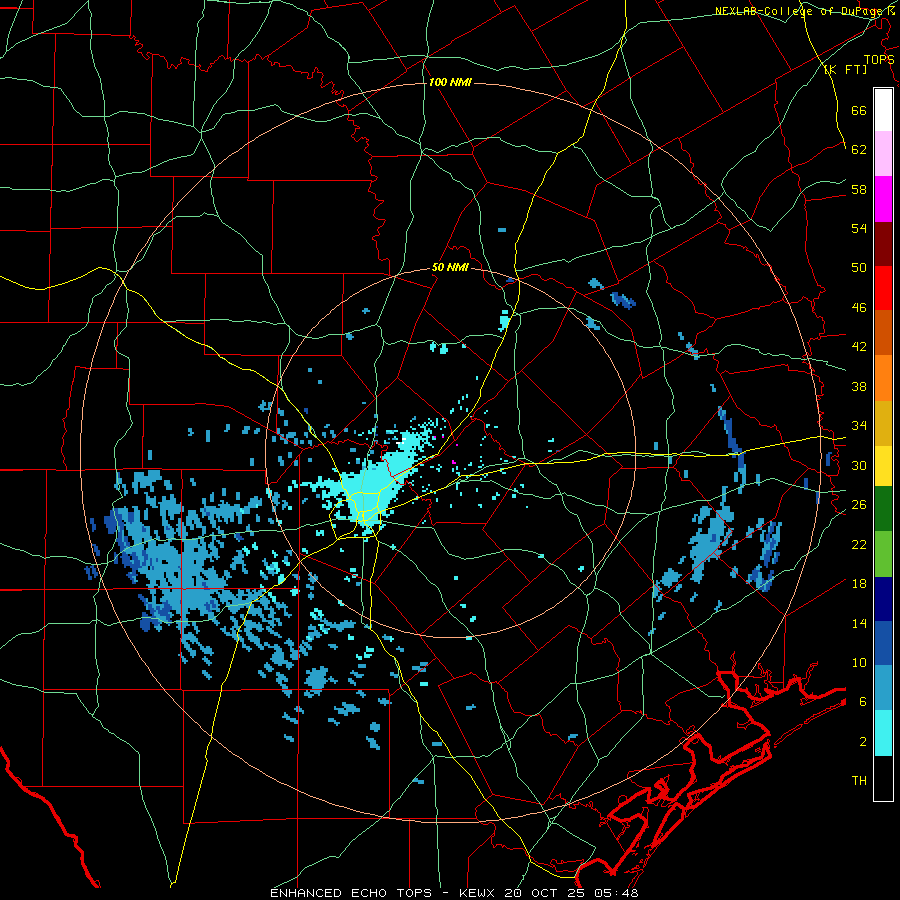Click the light pink legend swatch

tap(883, 153)
